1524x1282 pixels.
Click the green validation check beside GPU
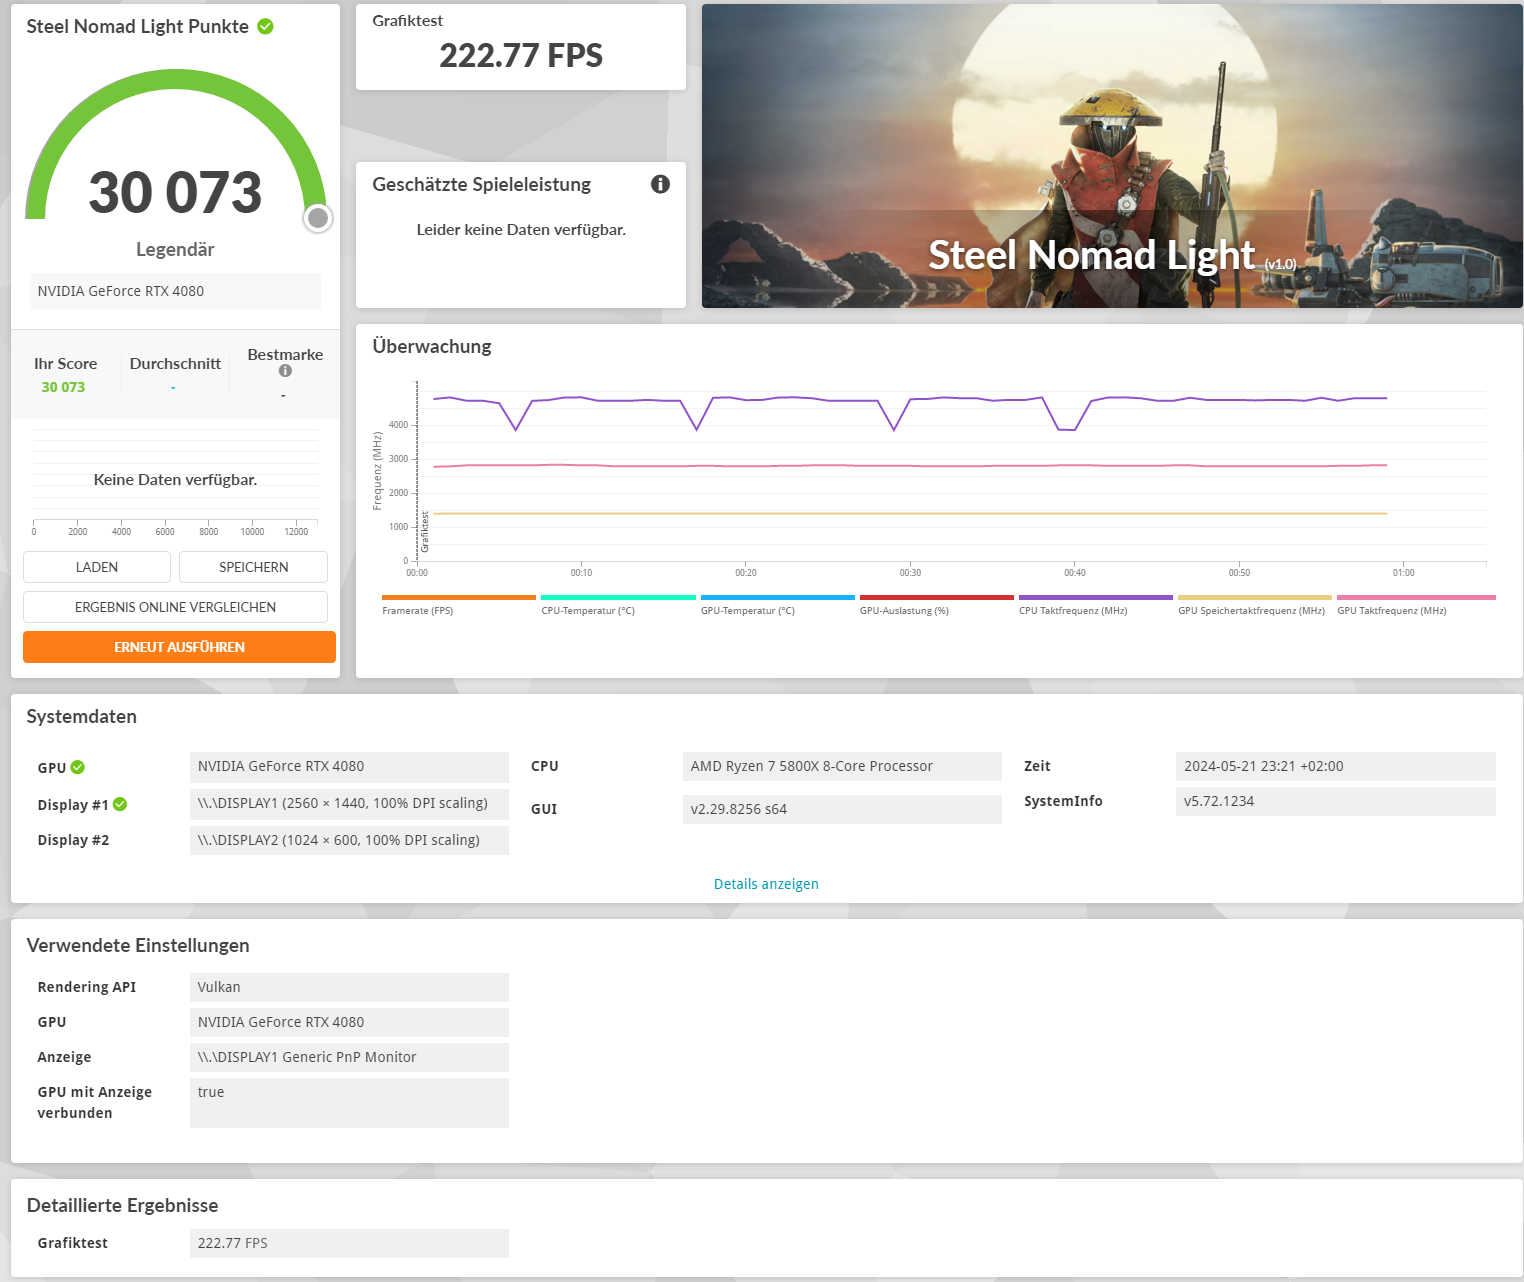[x=78, y=767]
